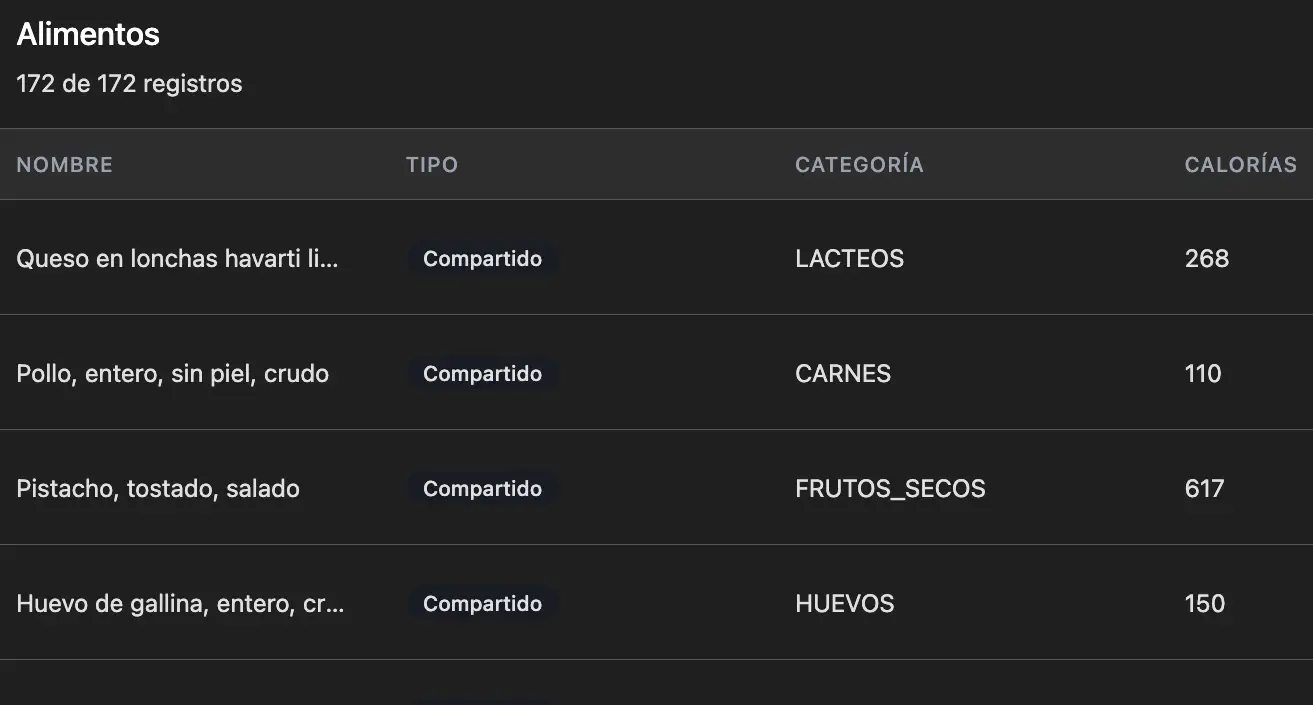Open Pistacho, tostado, salado food record

tap(158, 489)
